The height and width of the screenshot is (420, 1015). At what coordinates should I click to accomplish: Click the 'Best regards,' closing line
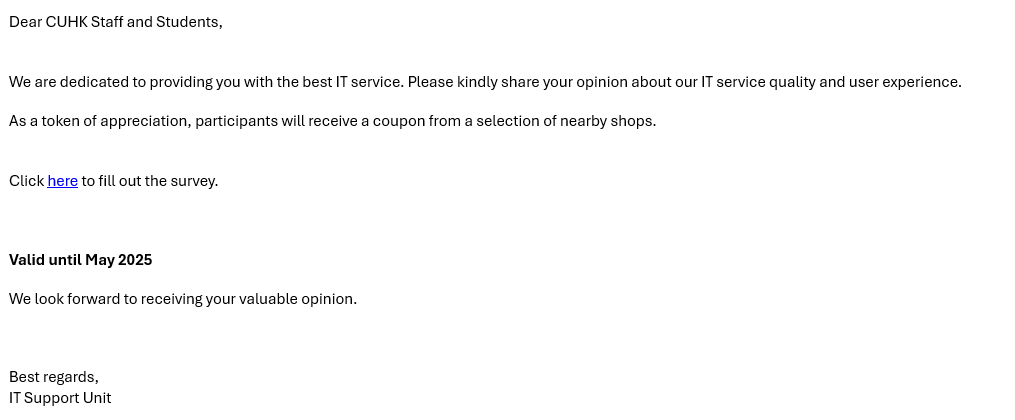coord(54,377)
